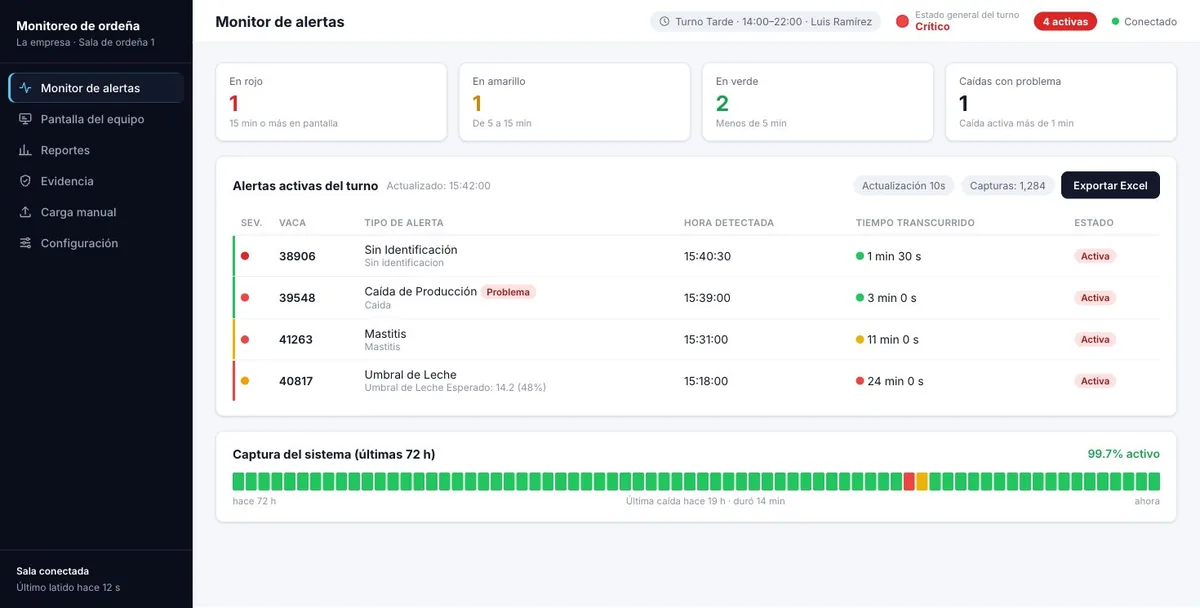Open Monitor de alertas section
Viewport: 1200px width, 608px height.
96,88
